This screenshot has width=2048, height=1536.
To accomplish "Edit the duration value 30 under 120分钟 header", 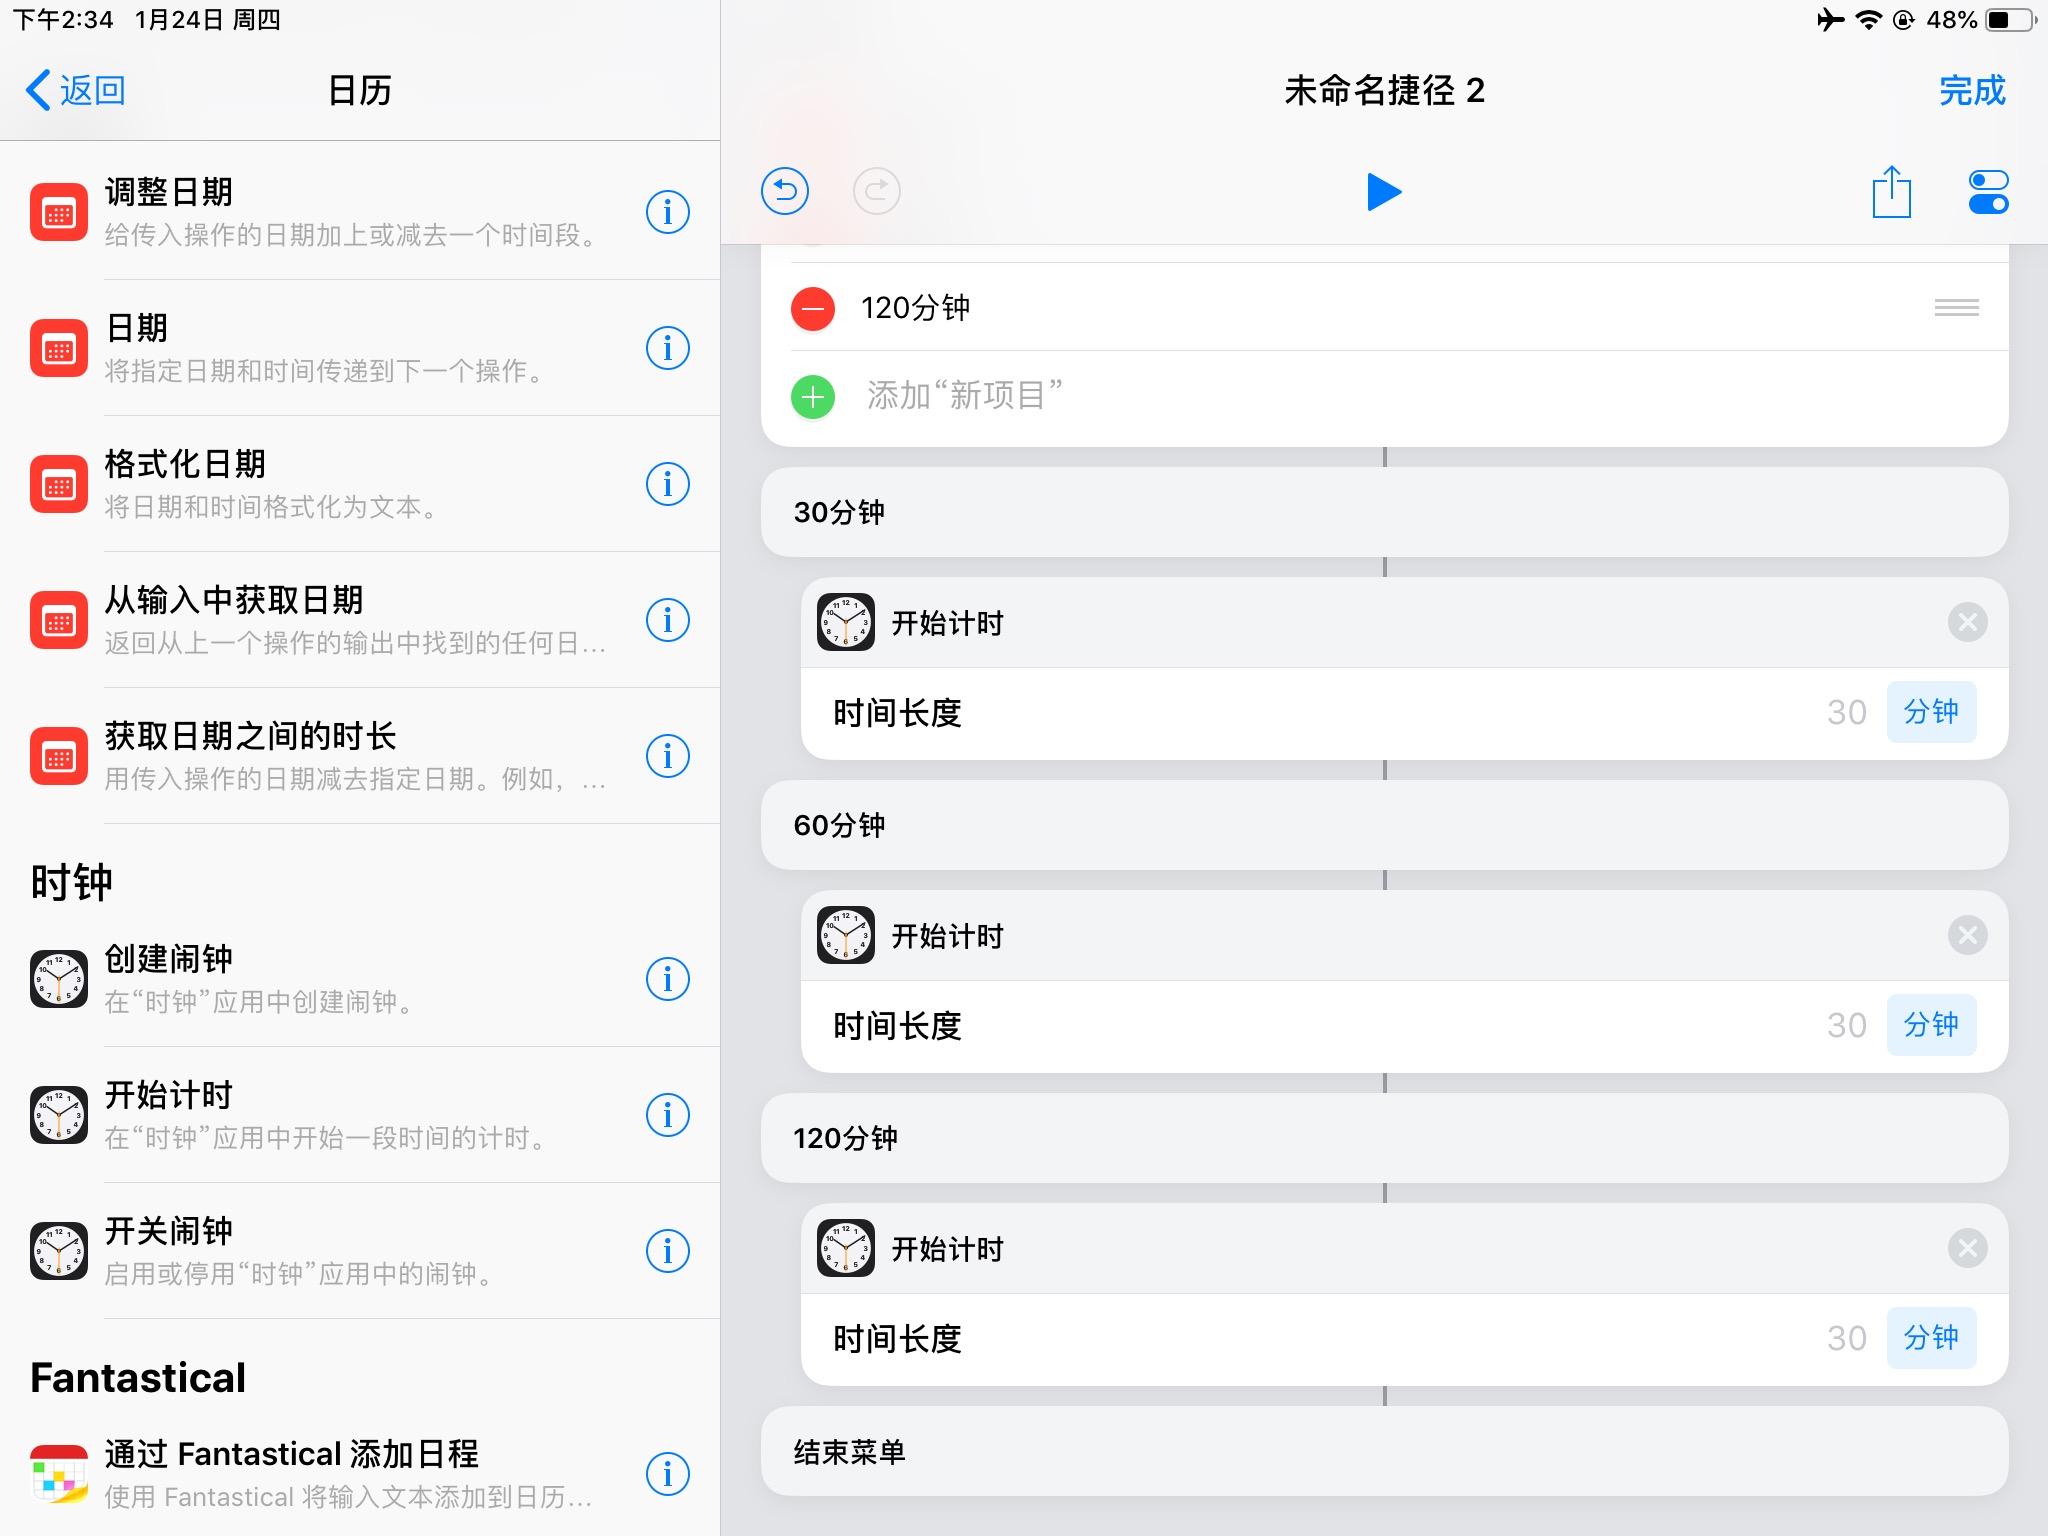I will coord(1846,1338).
